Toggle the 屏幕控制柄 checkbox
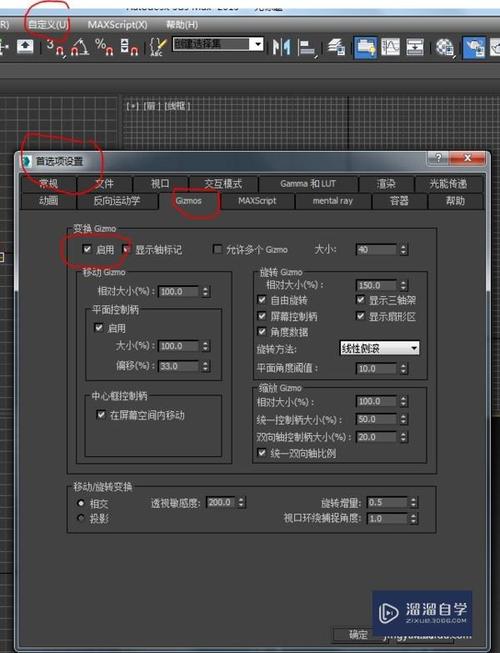 coord(262,316)
